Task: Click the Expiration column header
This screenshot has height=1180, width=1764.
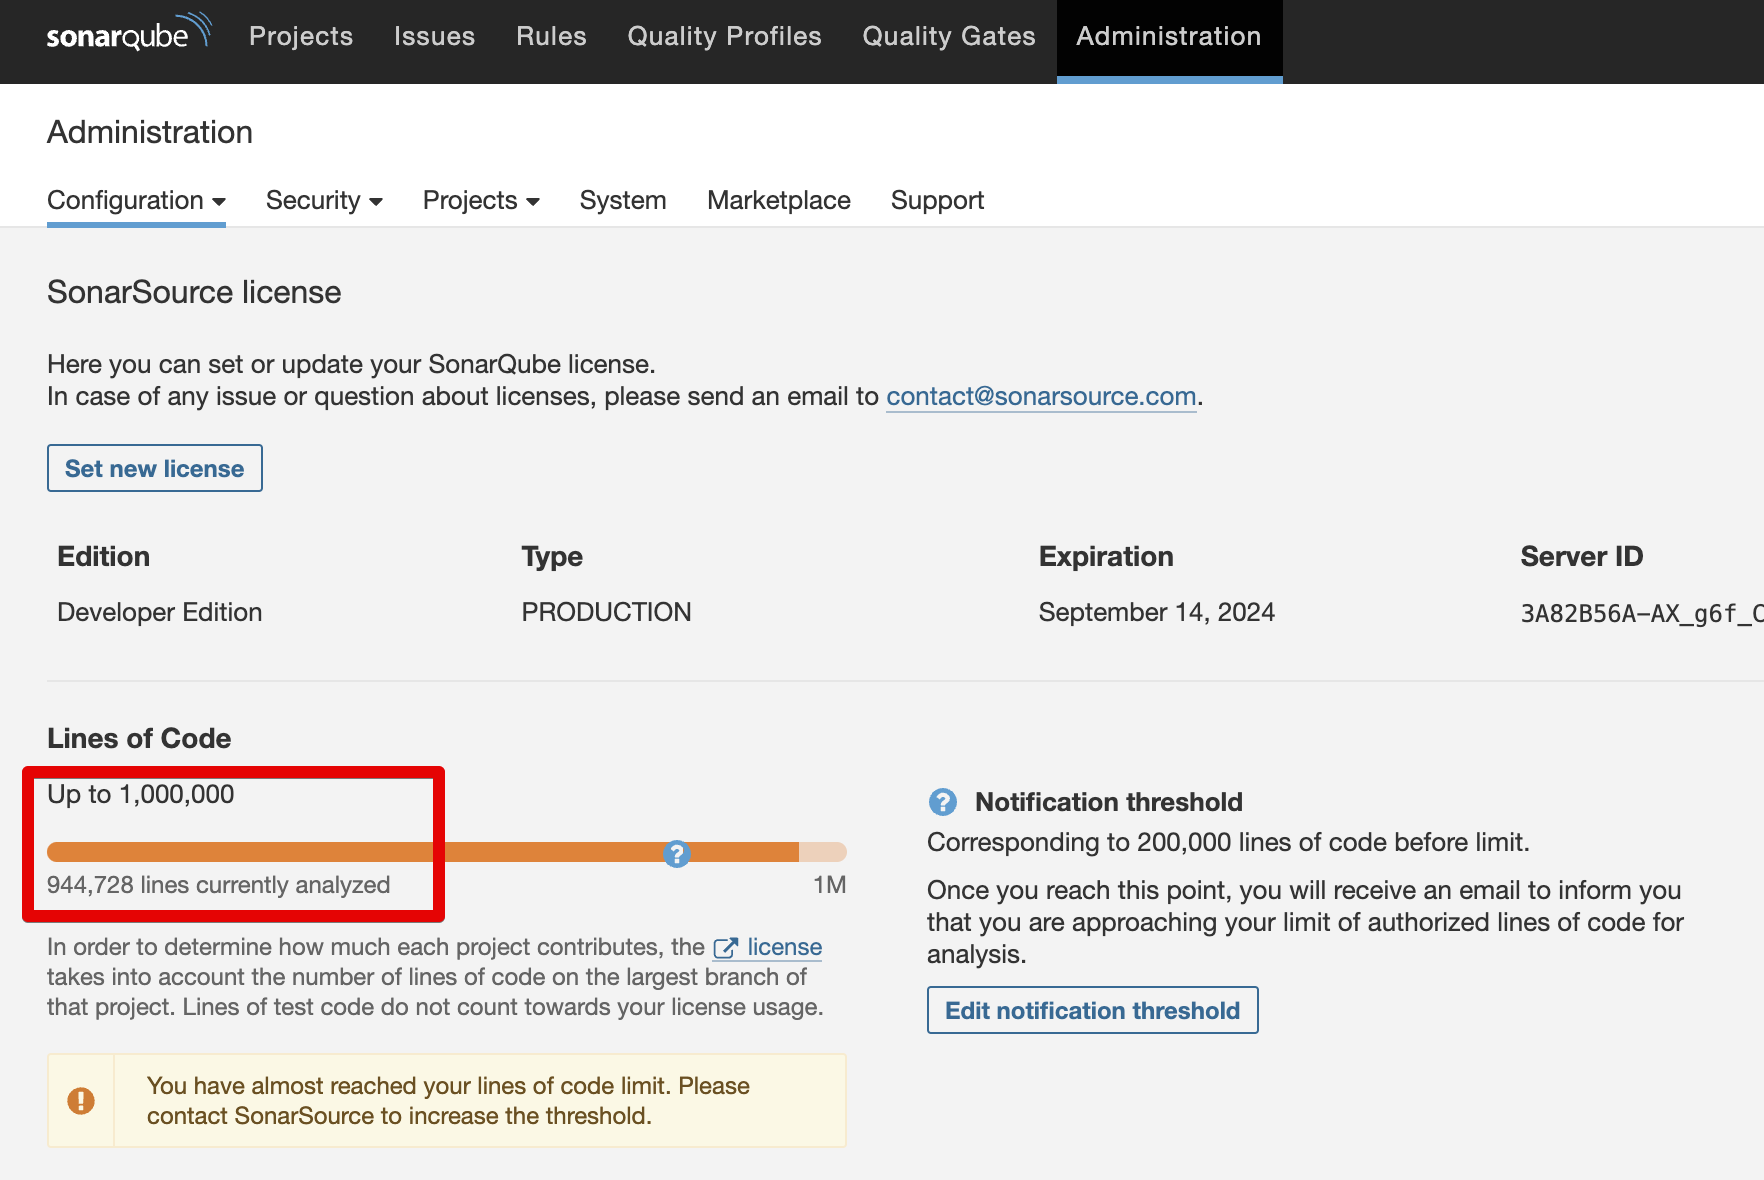Action: pos(1106,556)
